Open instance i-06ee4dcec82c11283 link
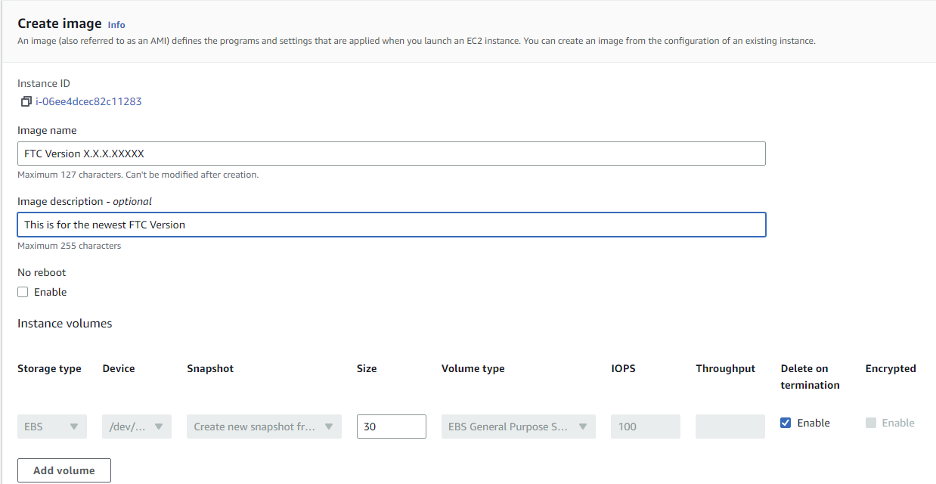This screenshot has width=936, height=484. tap(88, 101)
